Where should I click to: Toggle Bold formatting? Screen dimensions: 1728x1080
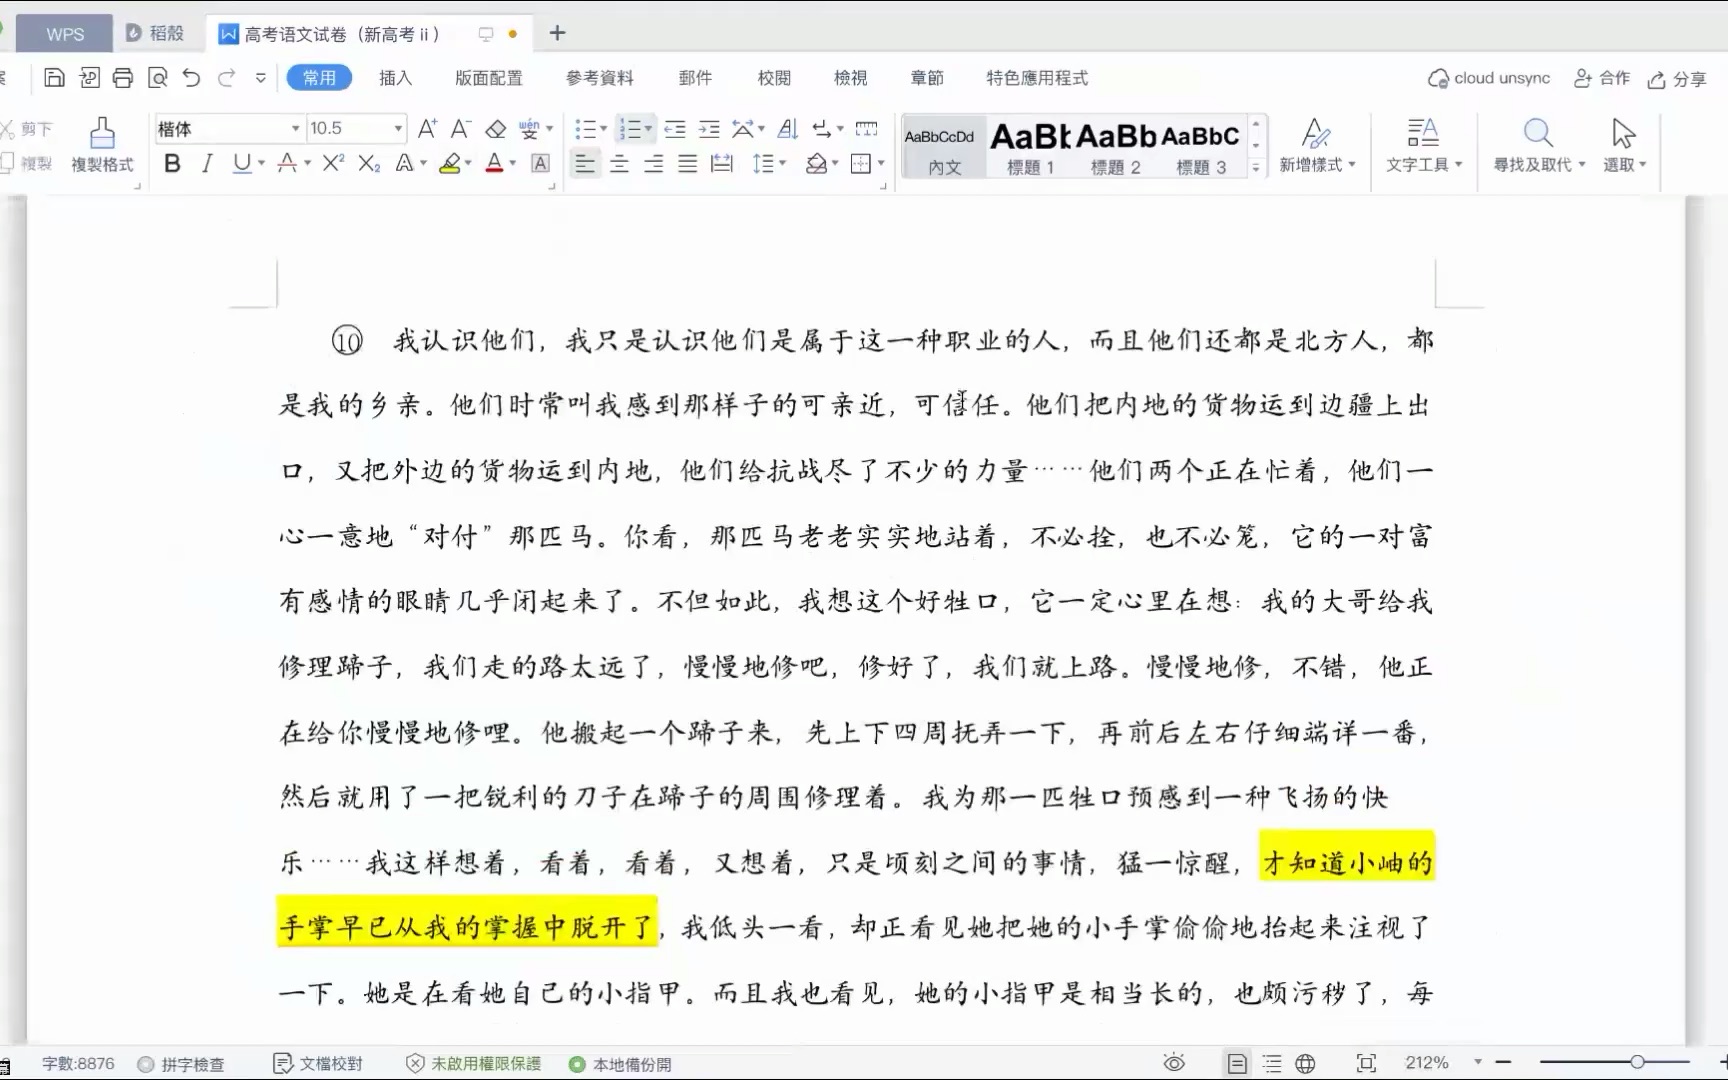[172, 163]
